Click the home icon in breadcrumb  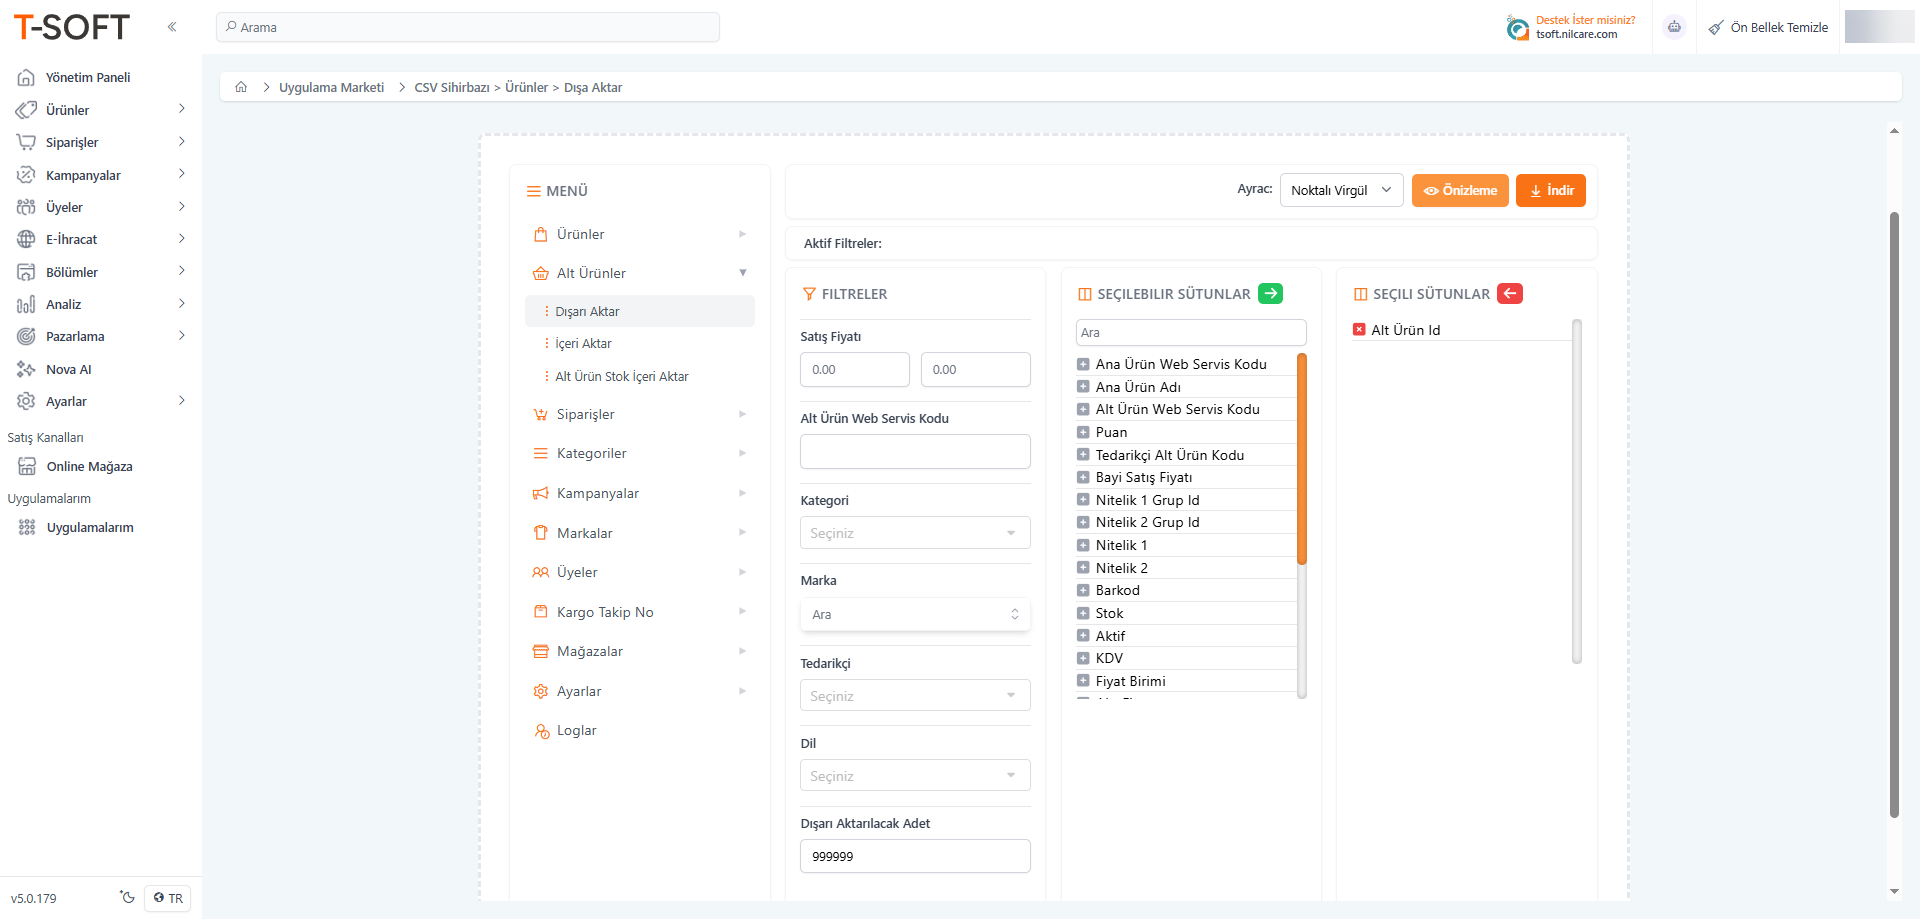[x=241, y=87]
